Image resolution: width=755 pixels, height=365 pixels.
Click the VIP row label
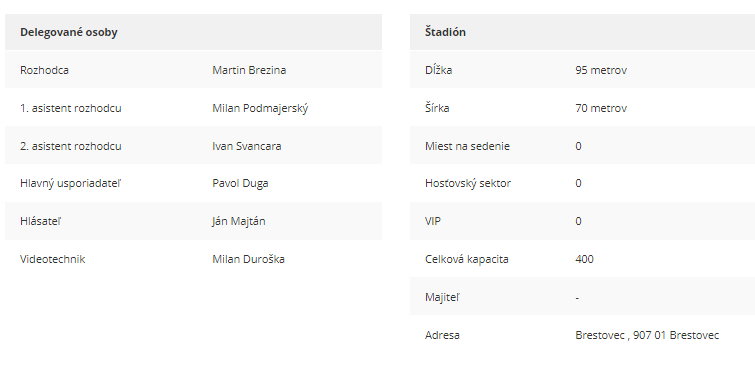433,222
